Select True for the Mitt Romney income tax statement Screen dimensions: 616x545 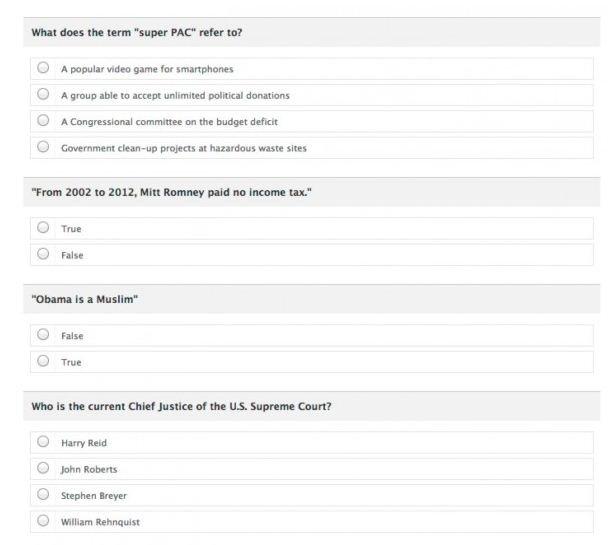pyautogui.click(x=43, y=227)
